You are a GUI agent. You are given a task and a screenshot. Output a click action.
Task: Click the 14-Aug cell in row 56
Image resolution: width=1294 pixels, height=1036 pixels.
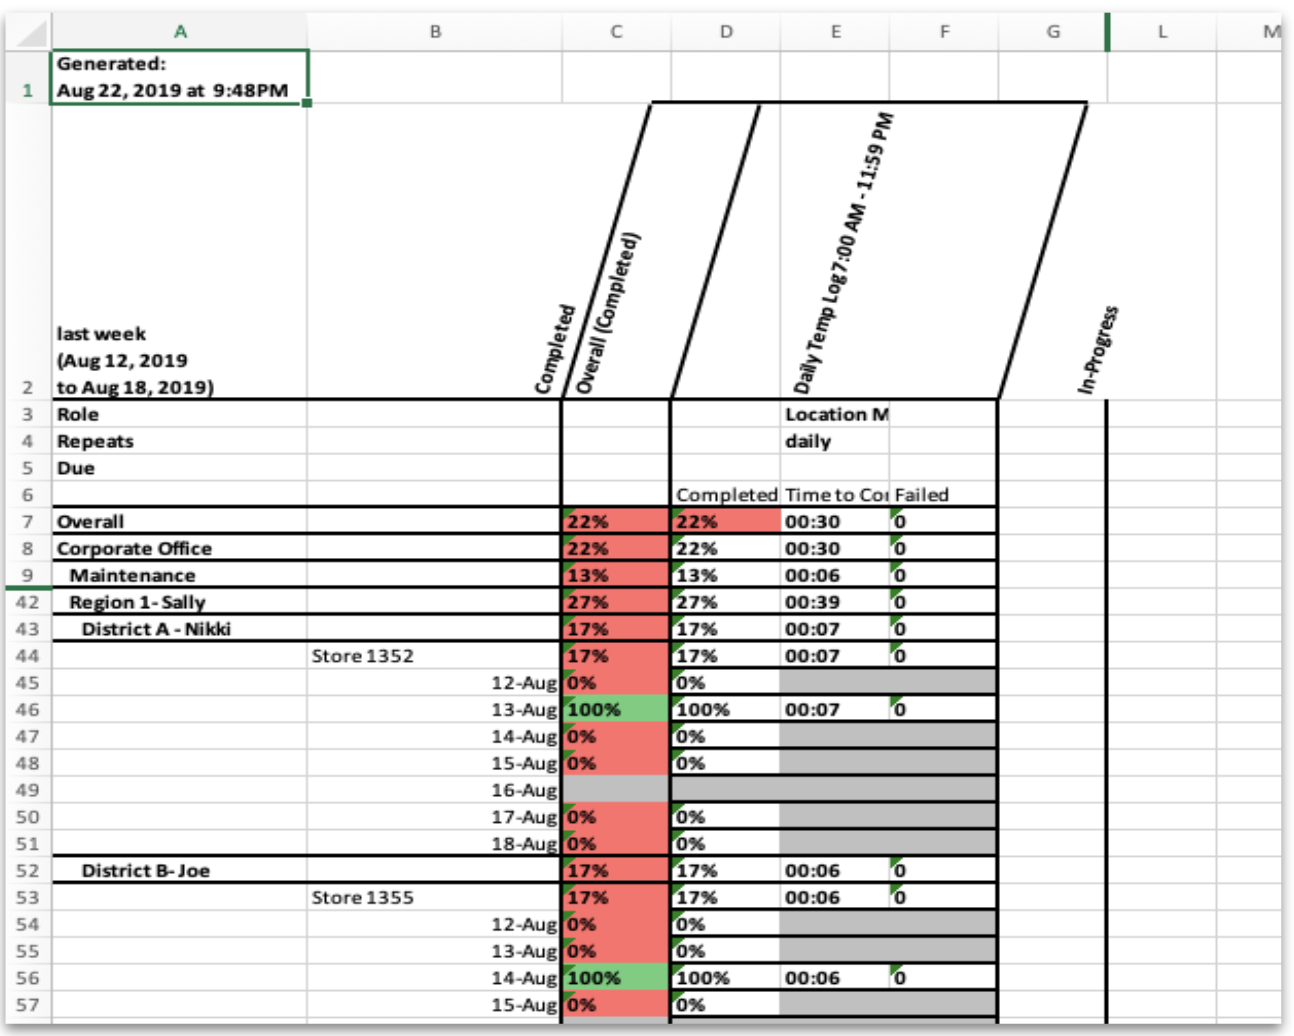[x=435, y=978]
